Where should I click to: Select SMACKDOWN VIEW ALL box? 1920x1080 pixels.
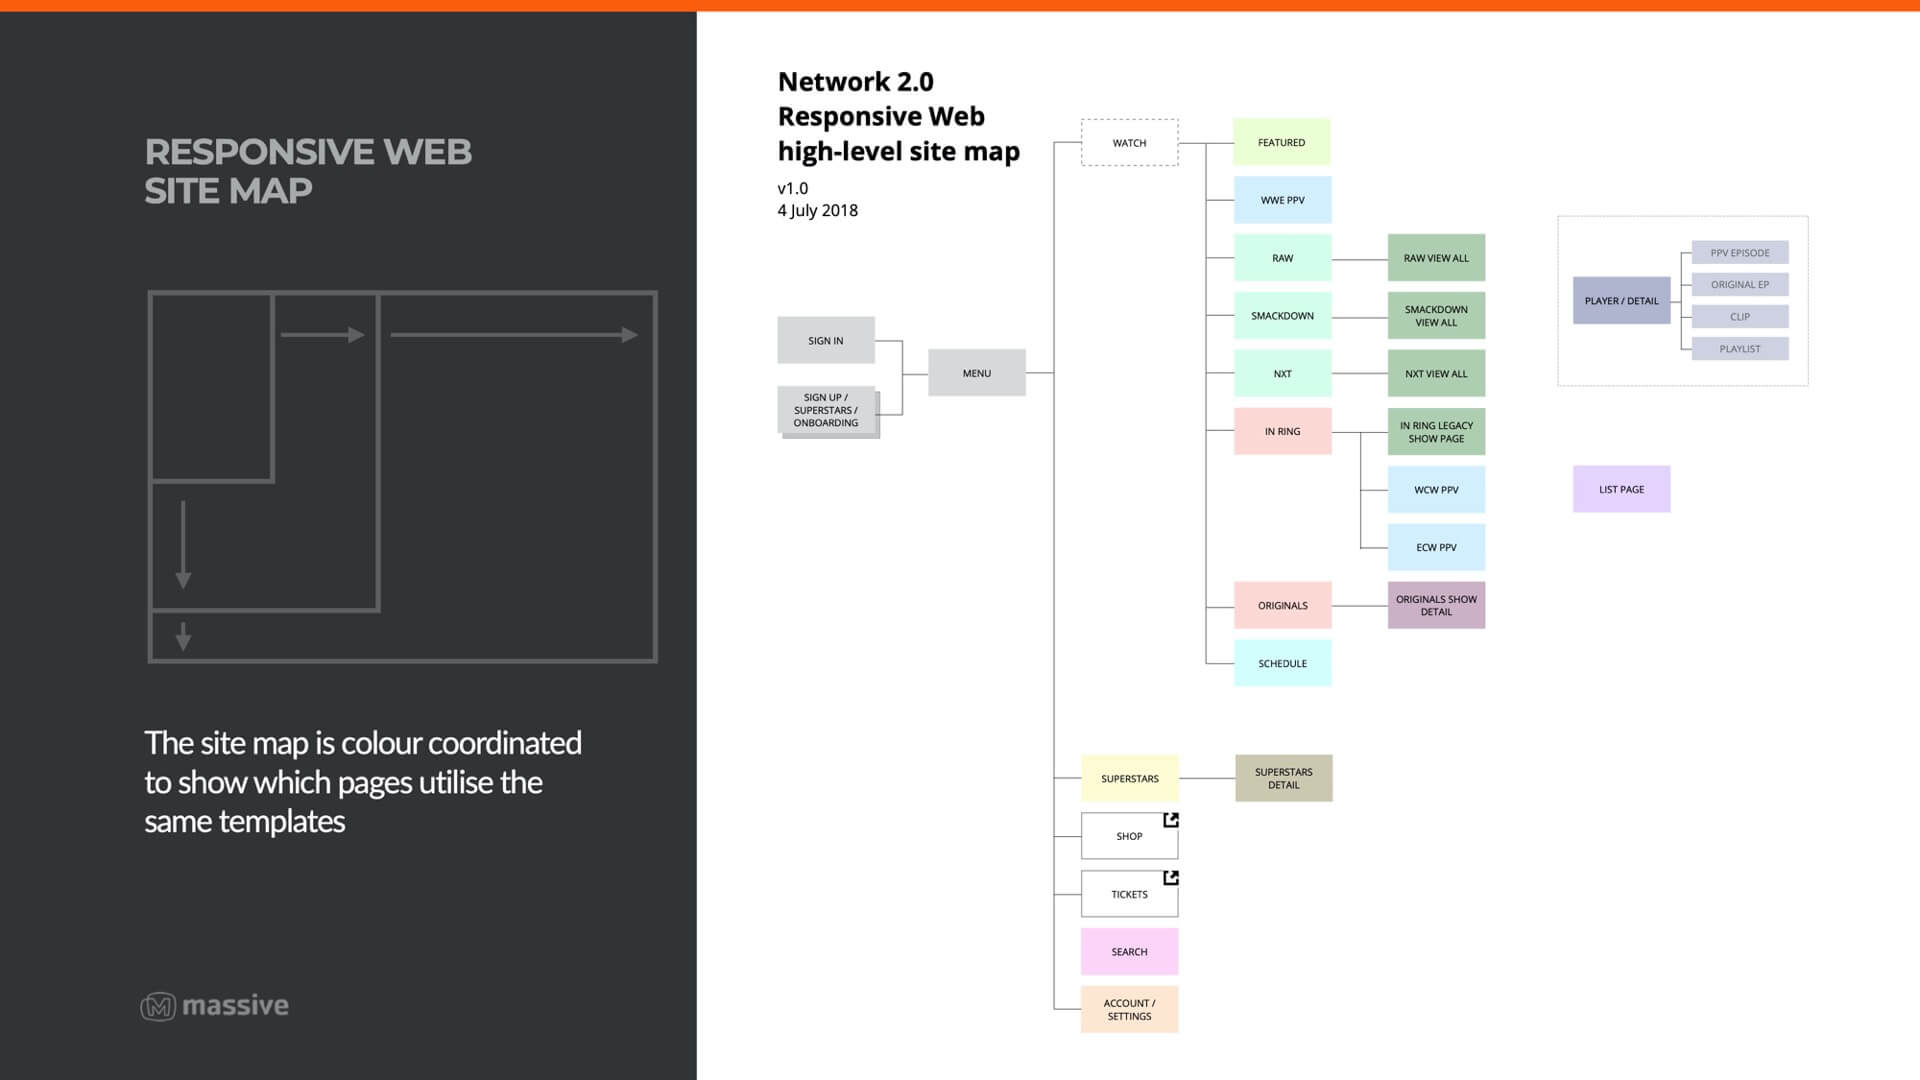(1436, 316)
